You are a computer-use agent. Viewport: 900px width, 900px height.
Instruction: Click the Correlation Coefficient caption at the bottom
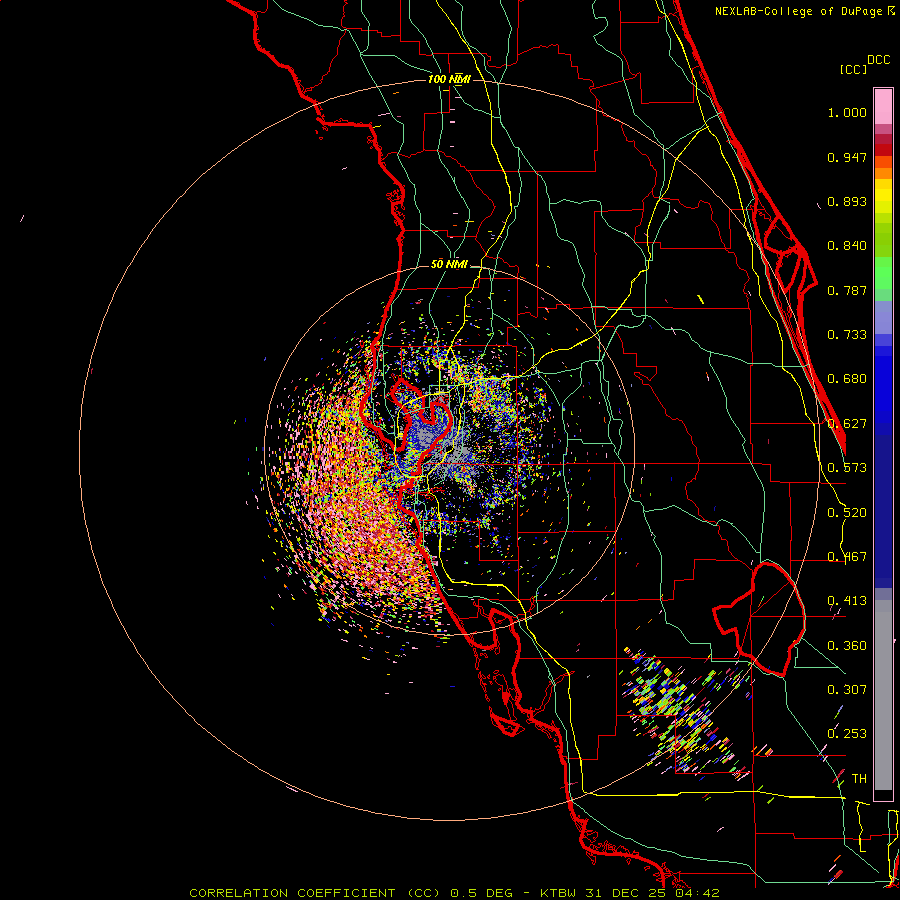click(315, 893)
